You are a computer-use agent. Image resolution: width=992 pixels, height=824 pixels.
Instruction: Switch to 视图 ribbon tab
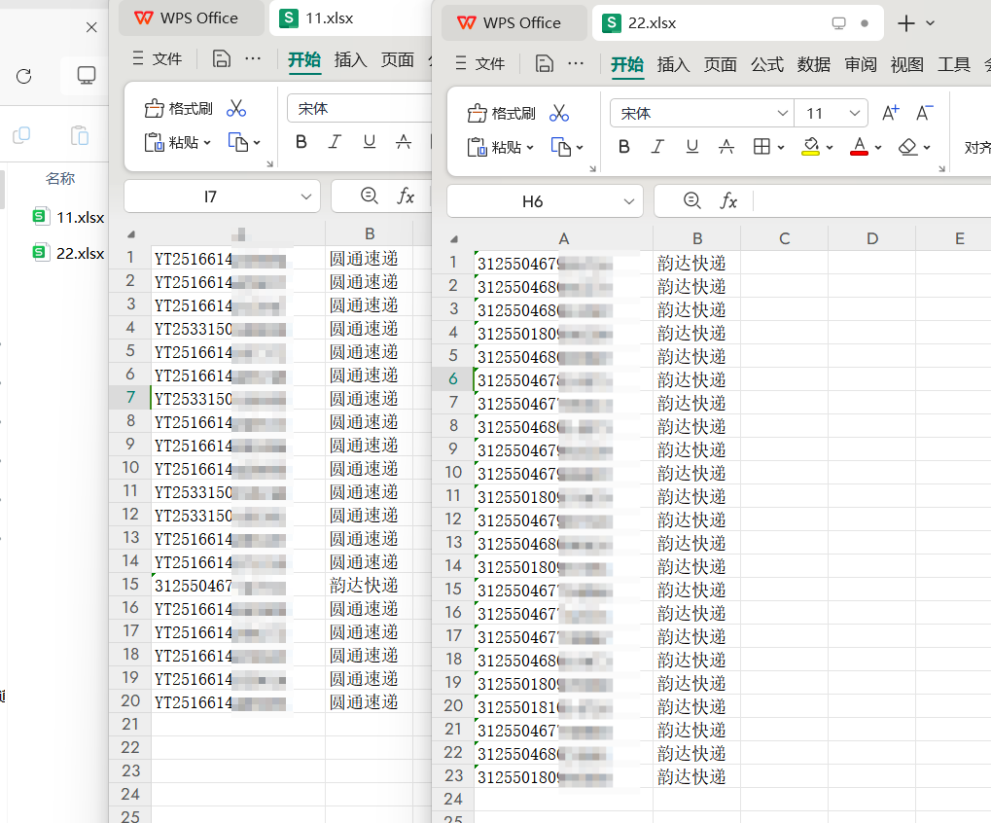(907, 64)
